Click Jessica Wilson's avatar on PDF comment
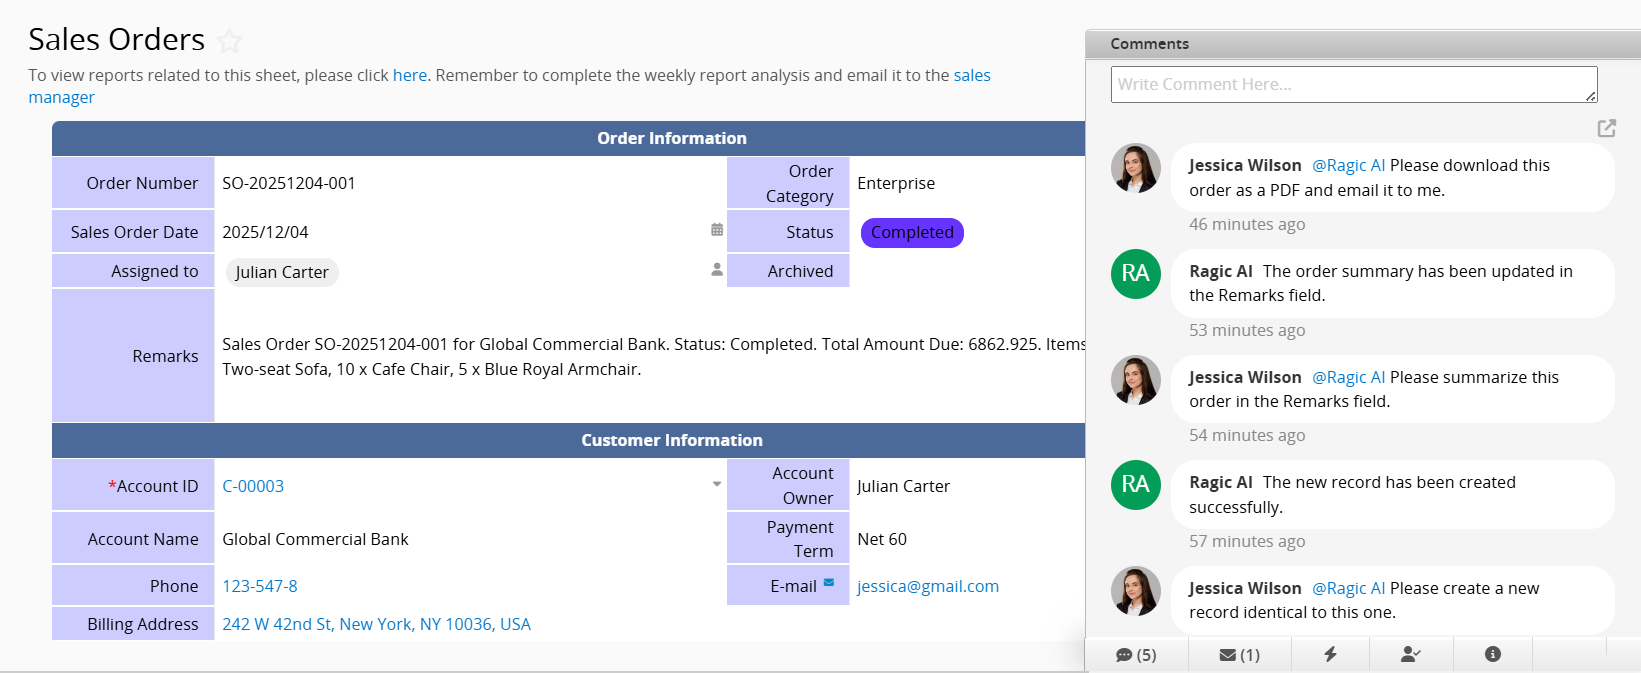Screen dimensions: 1641x673 tap(1135, 168)
